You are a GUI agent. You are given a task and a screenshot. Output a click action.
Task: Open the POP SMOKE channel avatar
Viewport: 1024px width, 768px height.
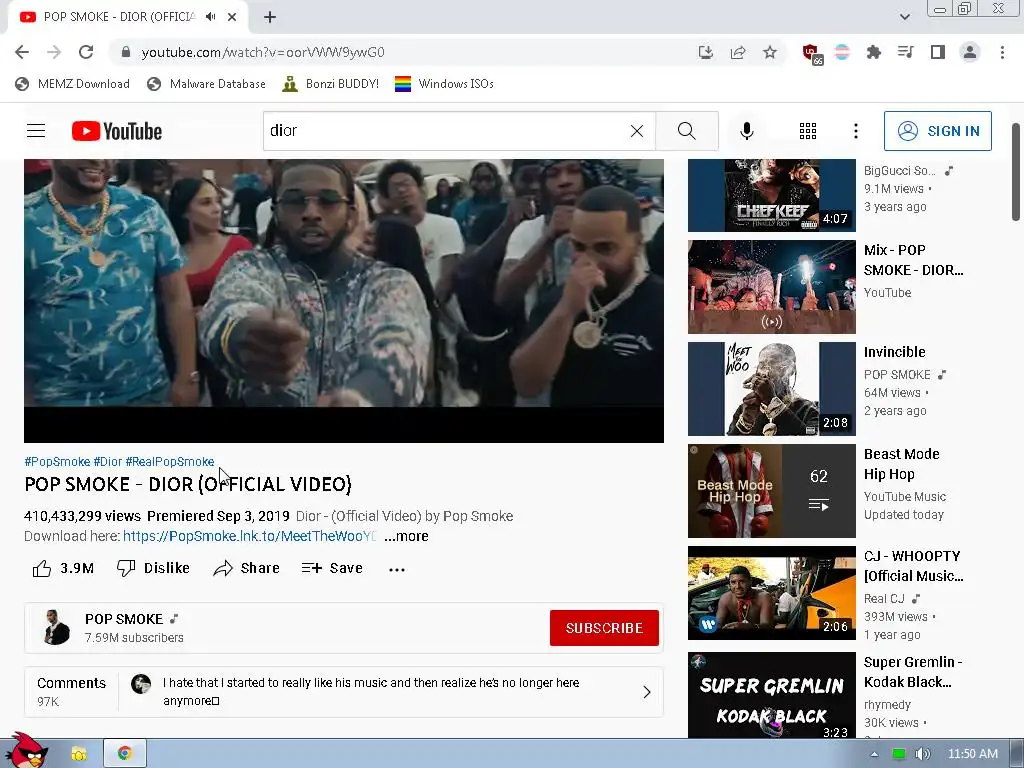tap(56, 628)
